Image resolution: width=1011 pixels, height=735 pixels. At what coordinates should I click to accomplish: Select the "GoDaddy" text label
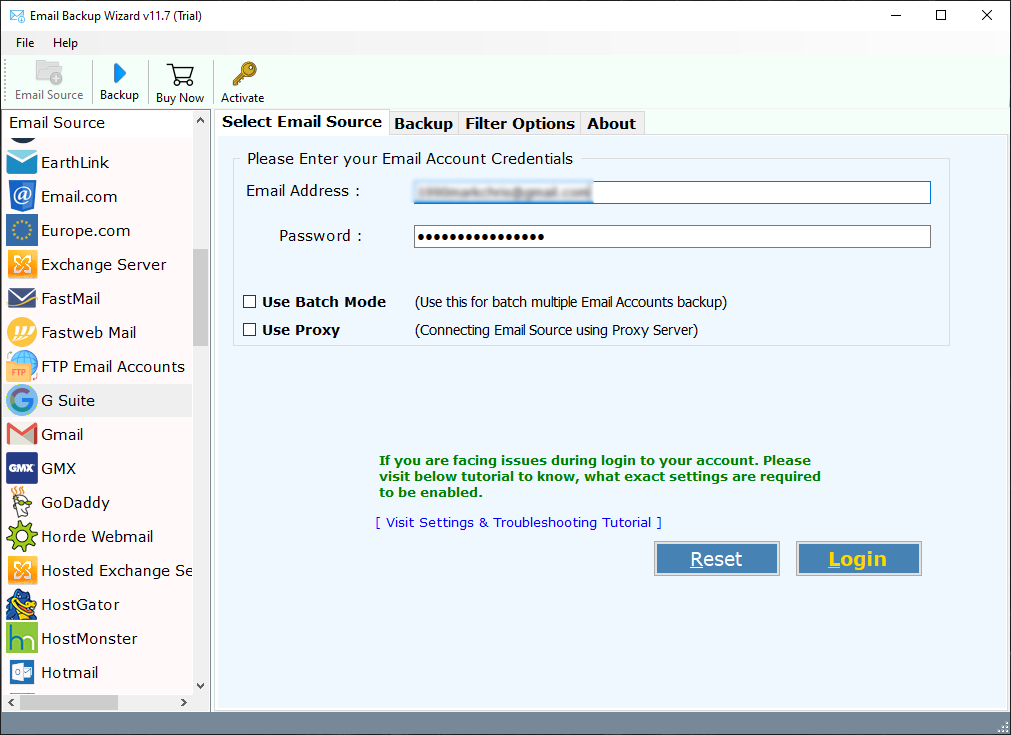coord(75,502)
